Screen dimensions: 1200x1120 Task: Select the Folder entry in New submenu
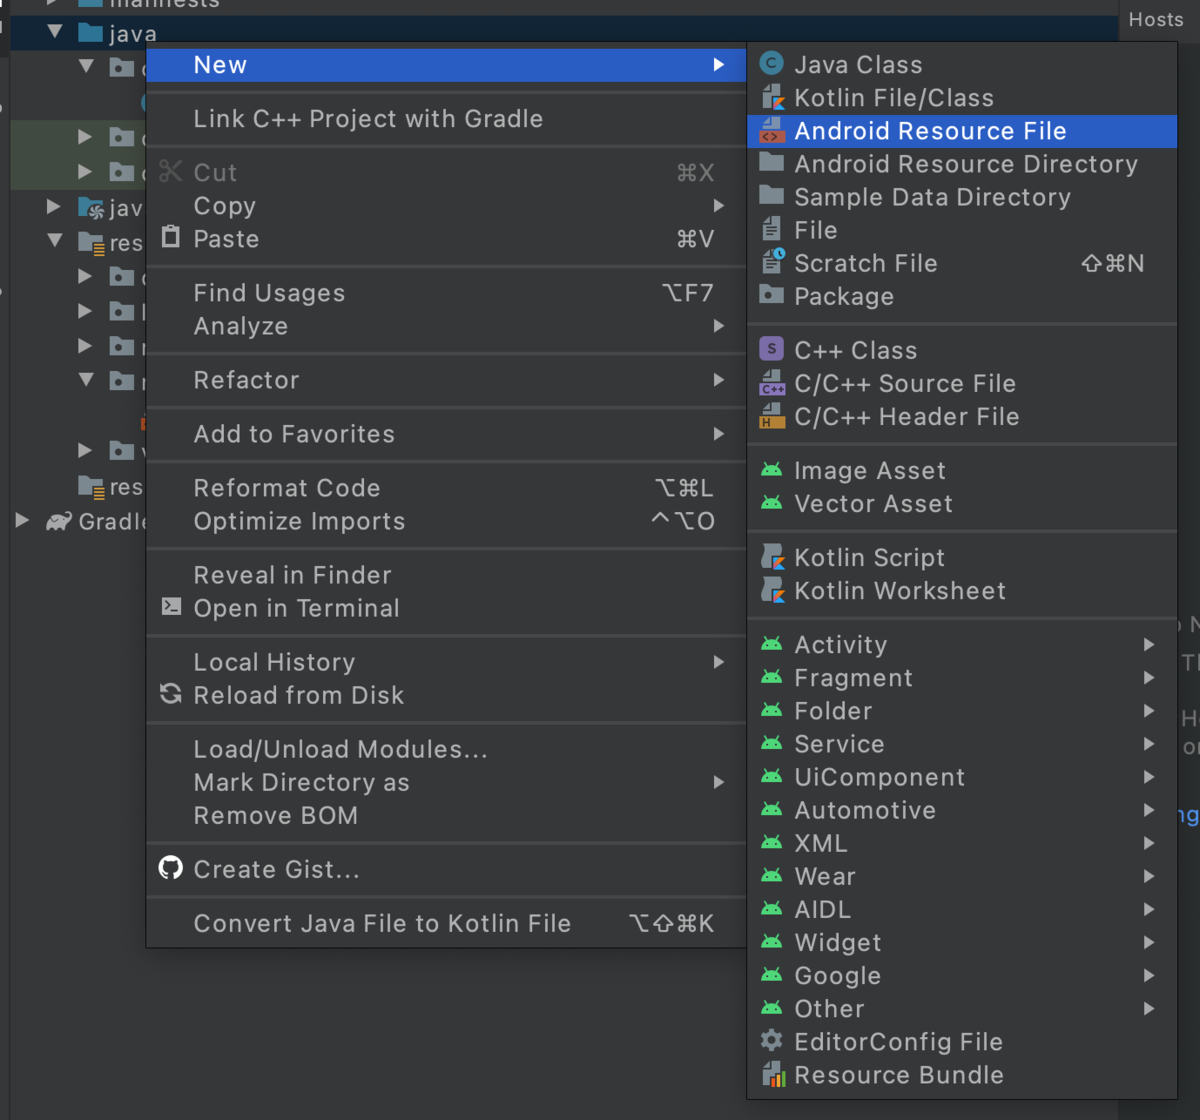coord(962,710)
